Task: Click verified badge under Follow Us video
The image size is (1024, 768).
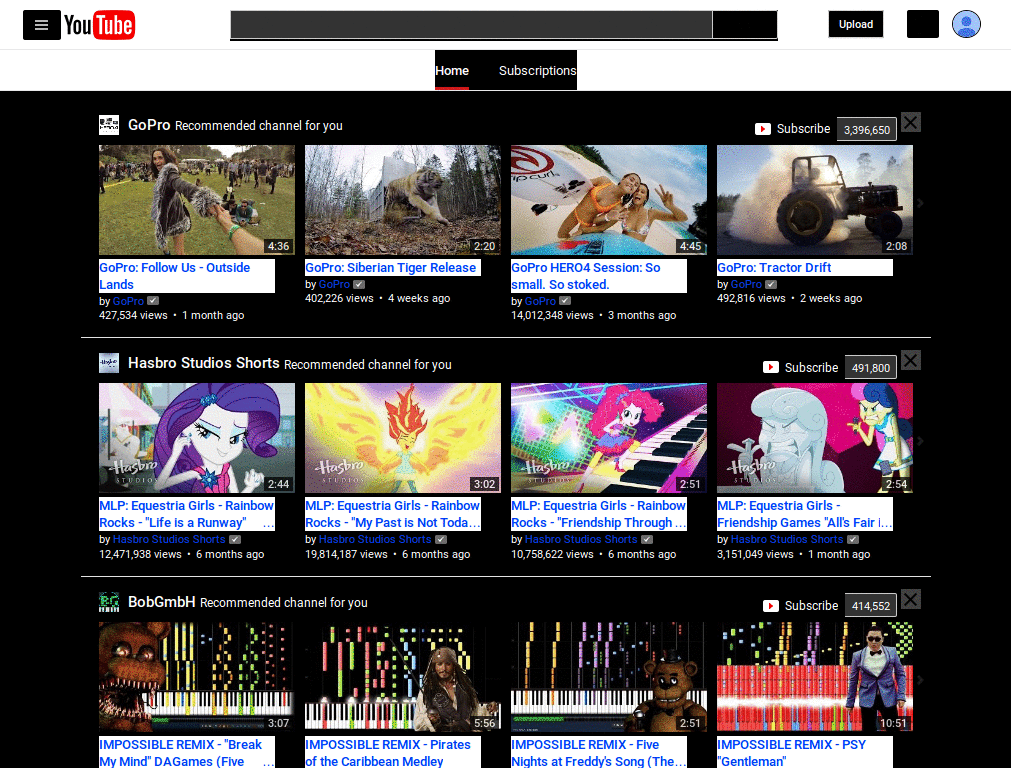Action: (x=153, y=300)
